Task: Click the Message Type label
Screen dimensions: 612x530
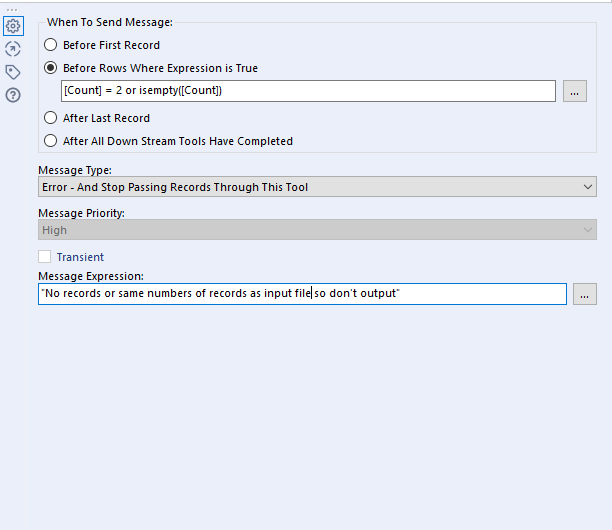Action: [75, 171]
